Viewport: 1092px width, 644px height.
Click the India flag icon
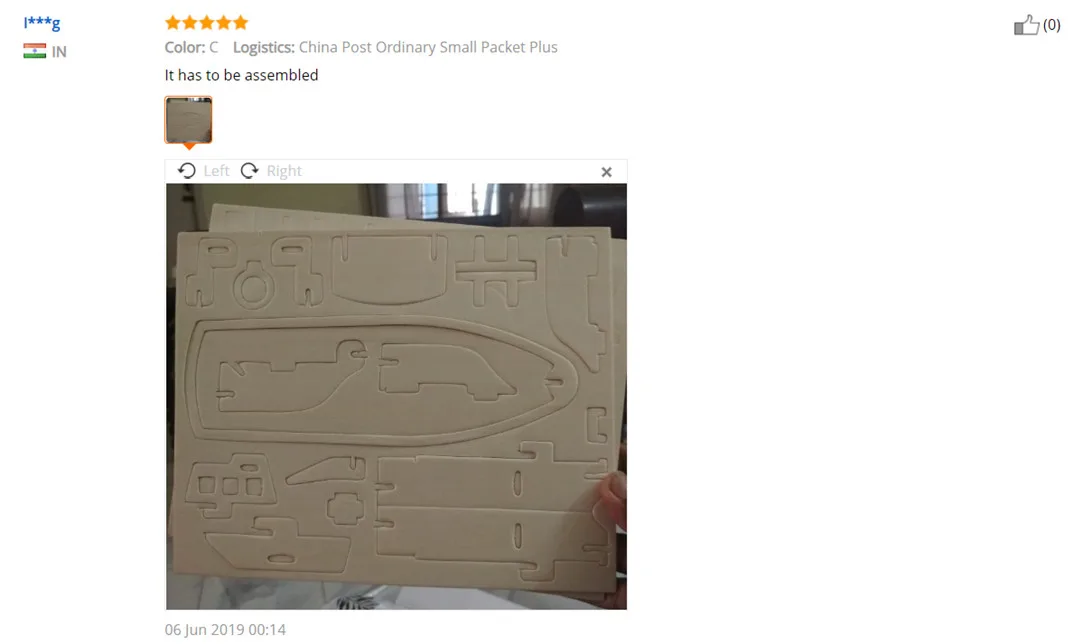[34, 51]
